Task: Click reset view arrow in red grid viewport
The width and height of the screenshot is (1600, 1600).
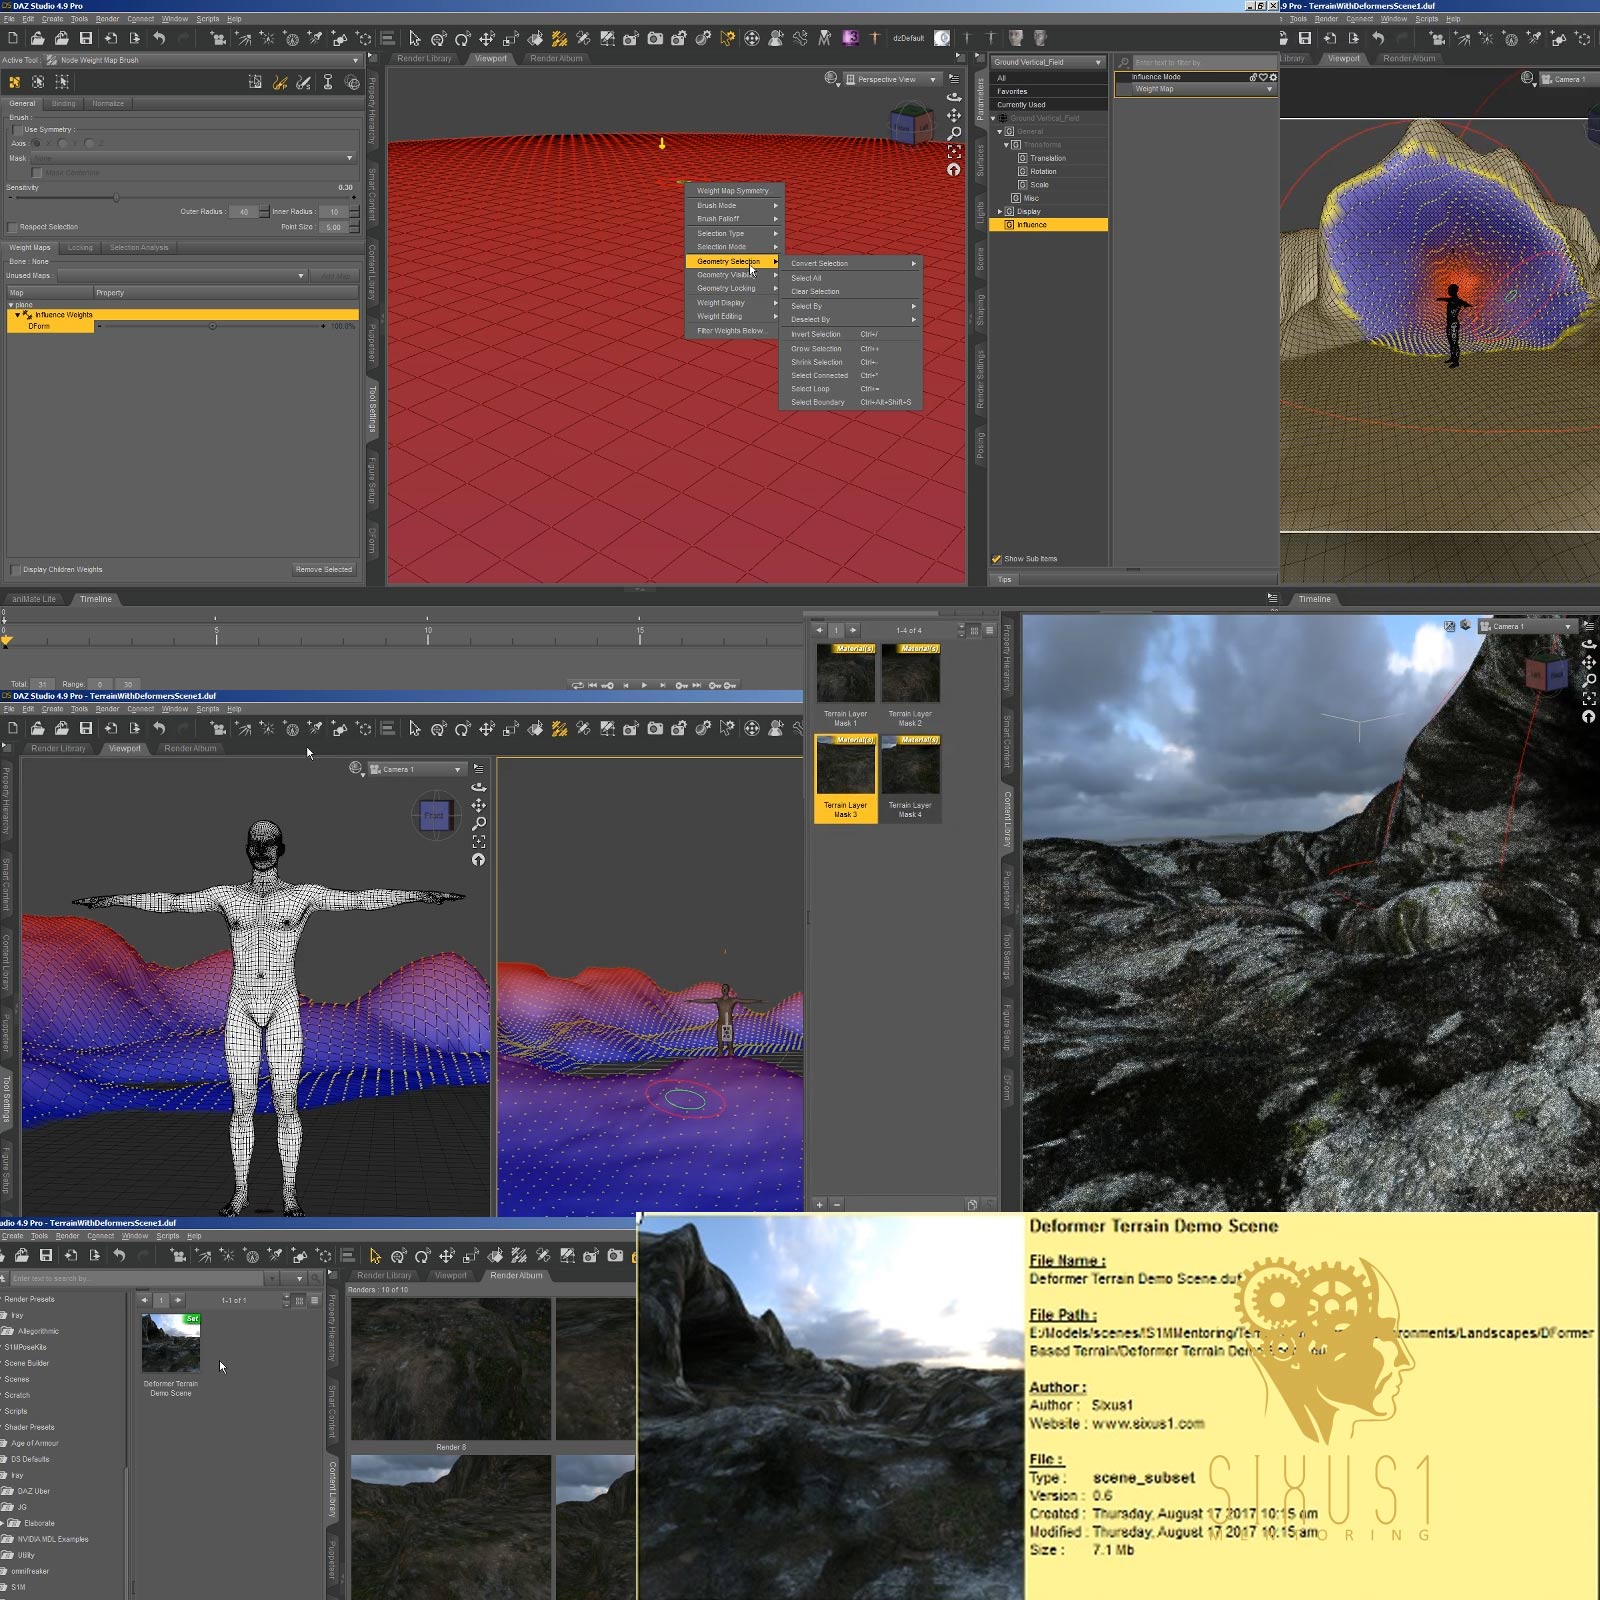Action: point(954,170)
